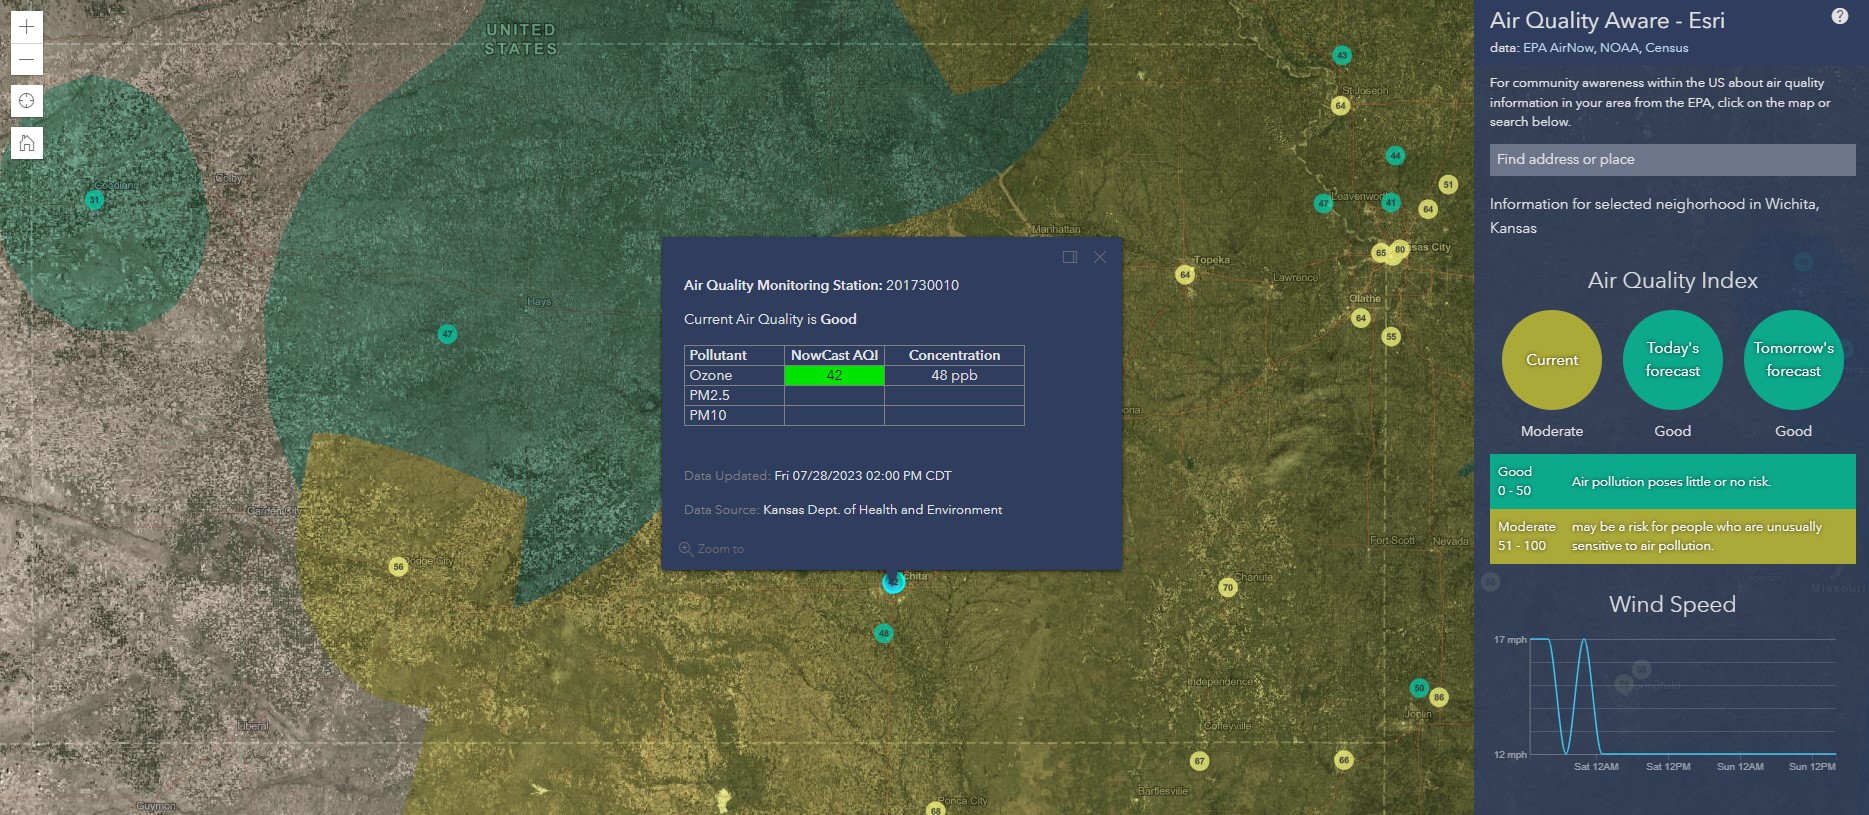Find my location on map

coord(27,101)
